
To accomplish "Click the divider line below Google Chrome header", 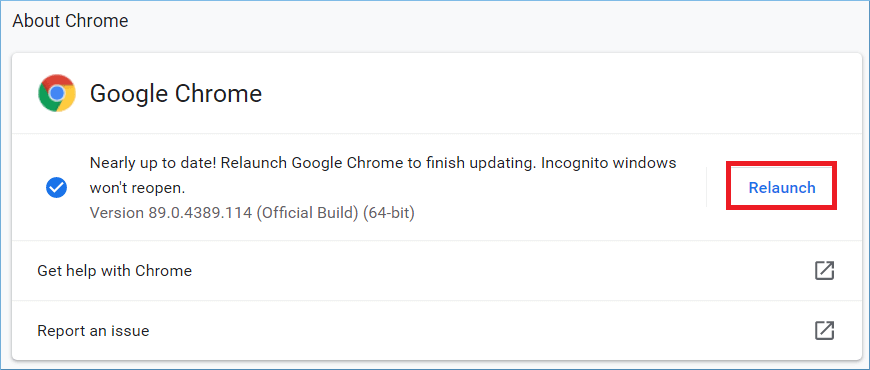I will (435, 134).
